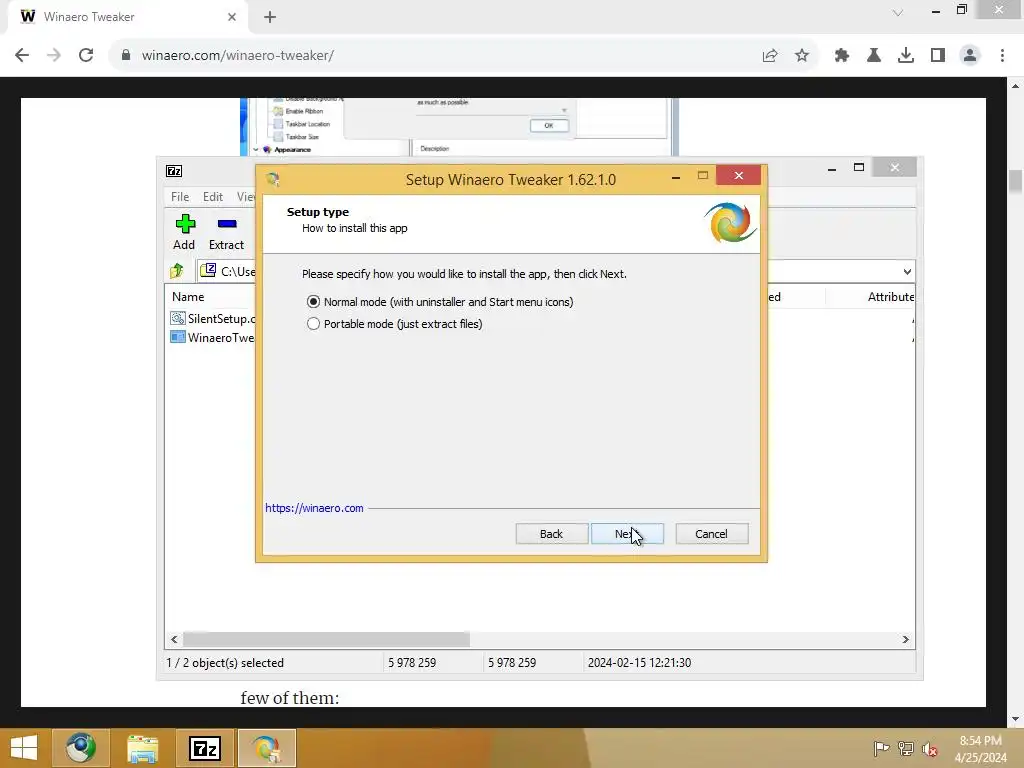Click the taskbar clock and date
1024x768 pixels.
[x=980, y=748]
